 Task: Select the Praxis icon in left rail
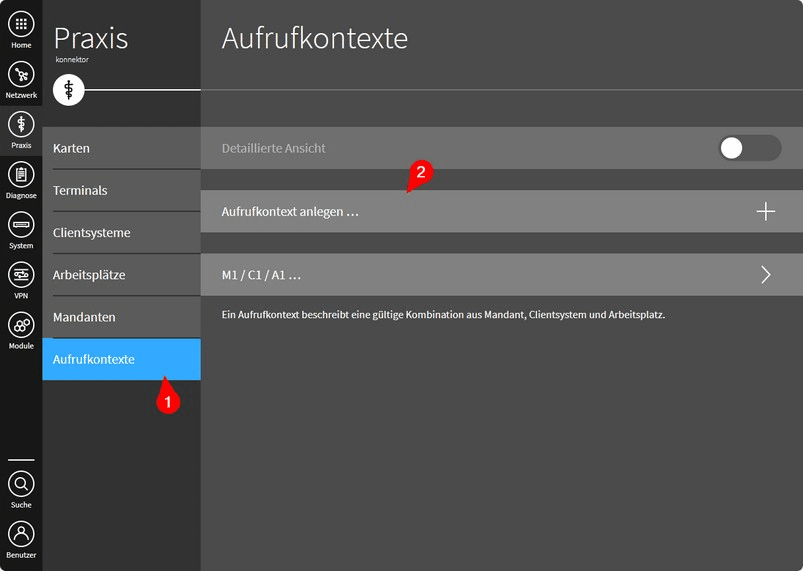click(x=21, y=125)
